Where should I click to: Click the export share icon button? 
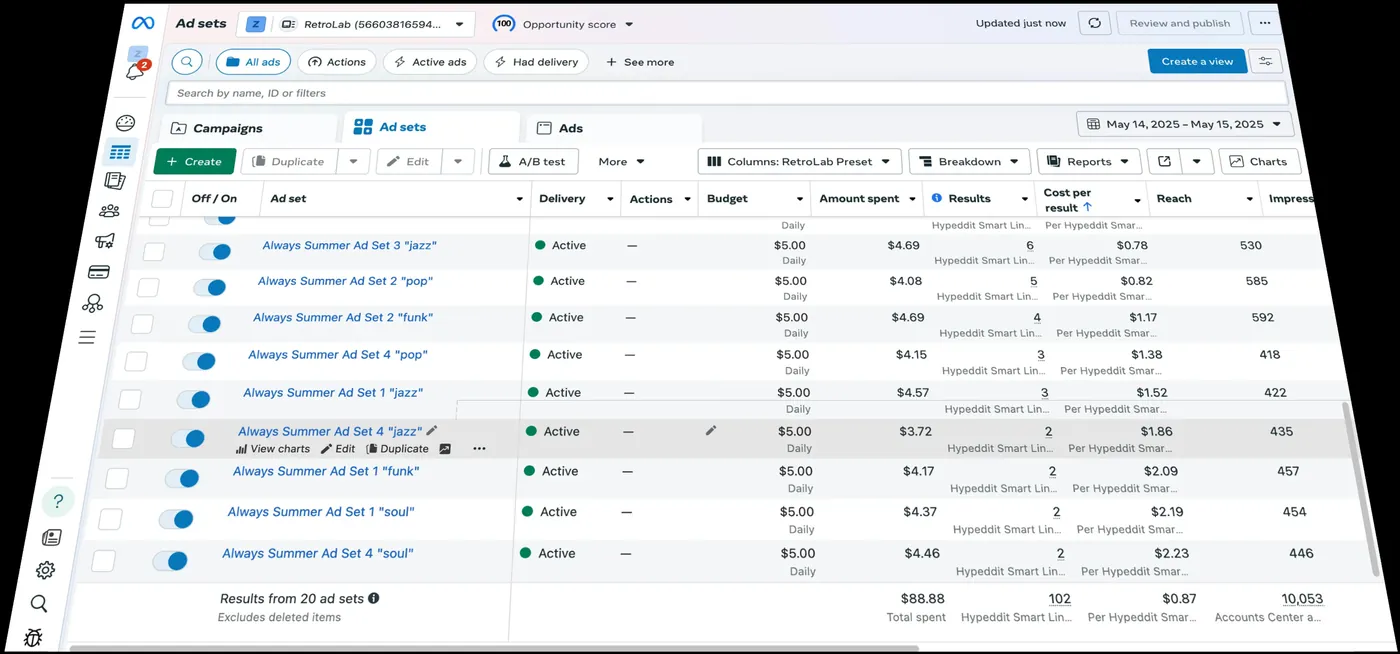point(1164,161)
